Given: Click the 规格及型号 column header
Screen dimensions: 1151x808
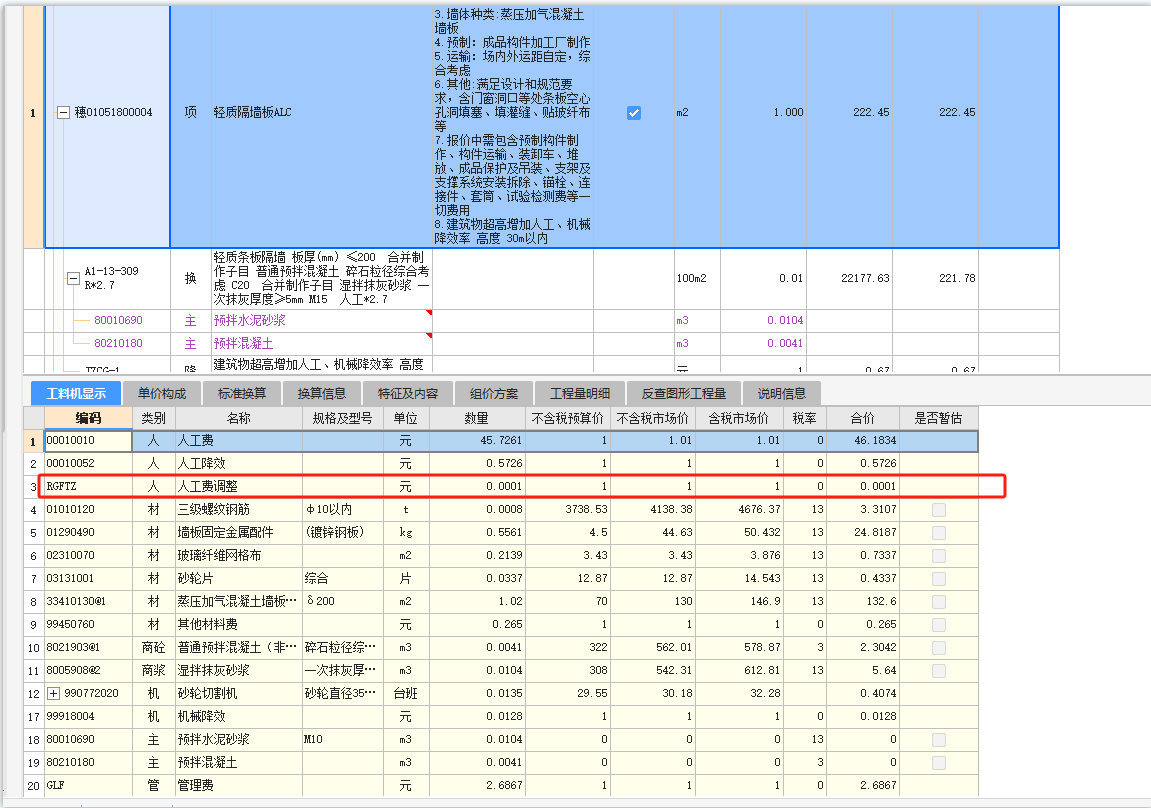Looking at the screenshot, I should coord(343,418).
